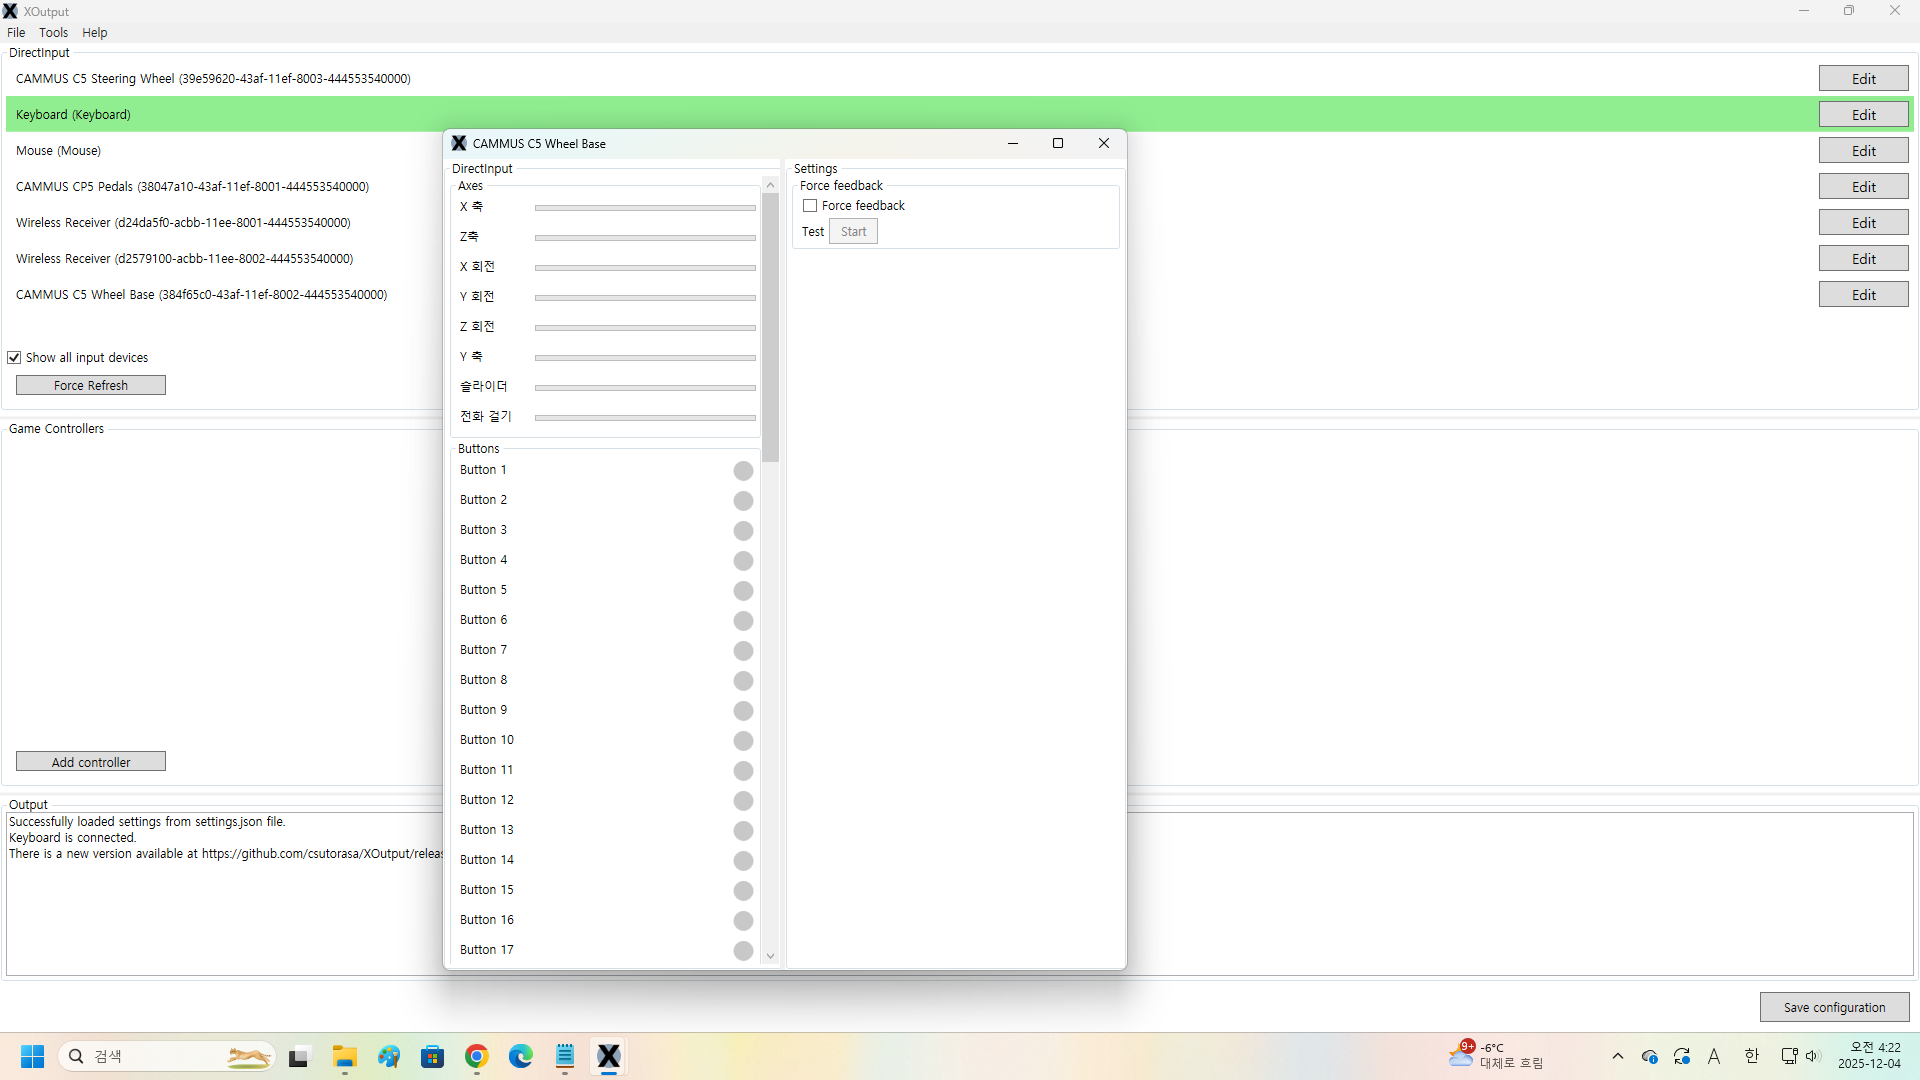Image resolution: width=1920 pixels, height=1080 pixels.
Task: Uncheck Show all input devices
Action: 14,358
